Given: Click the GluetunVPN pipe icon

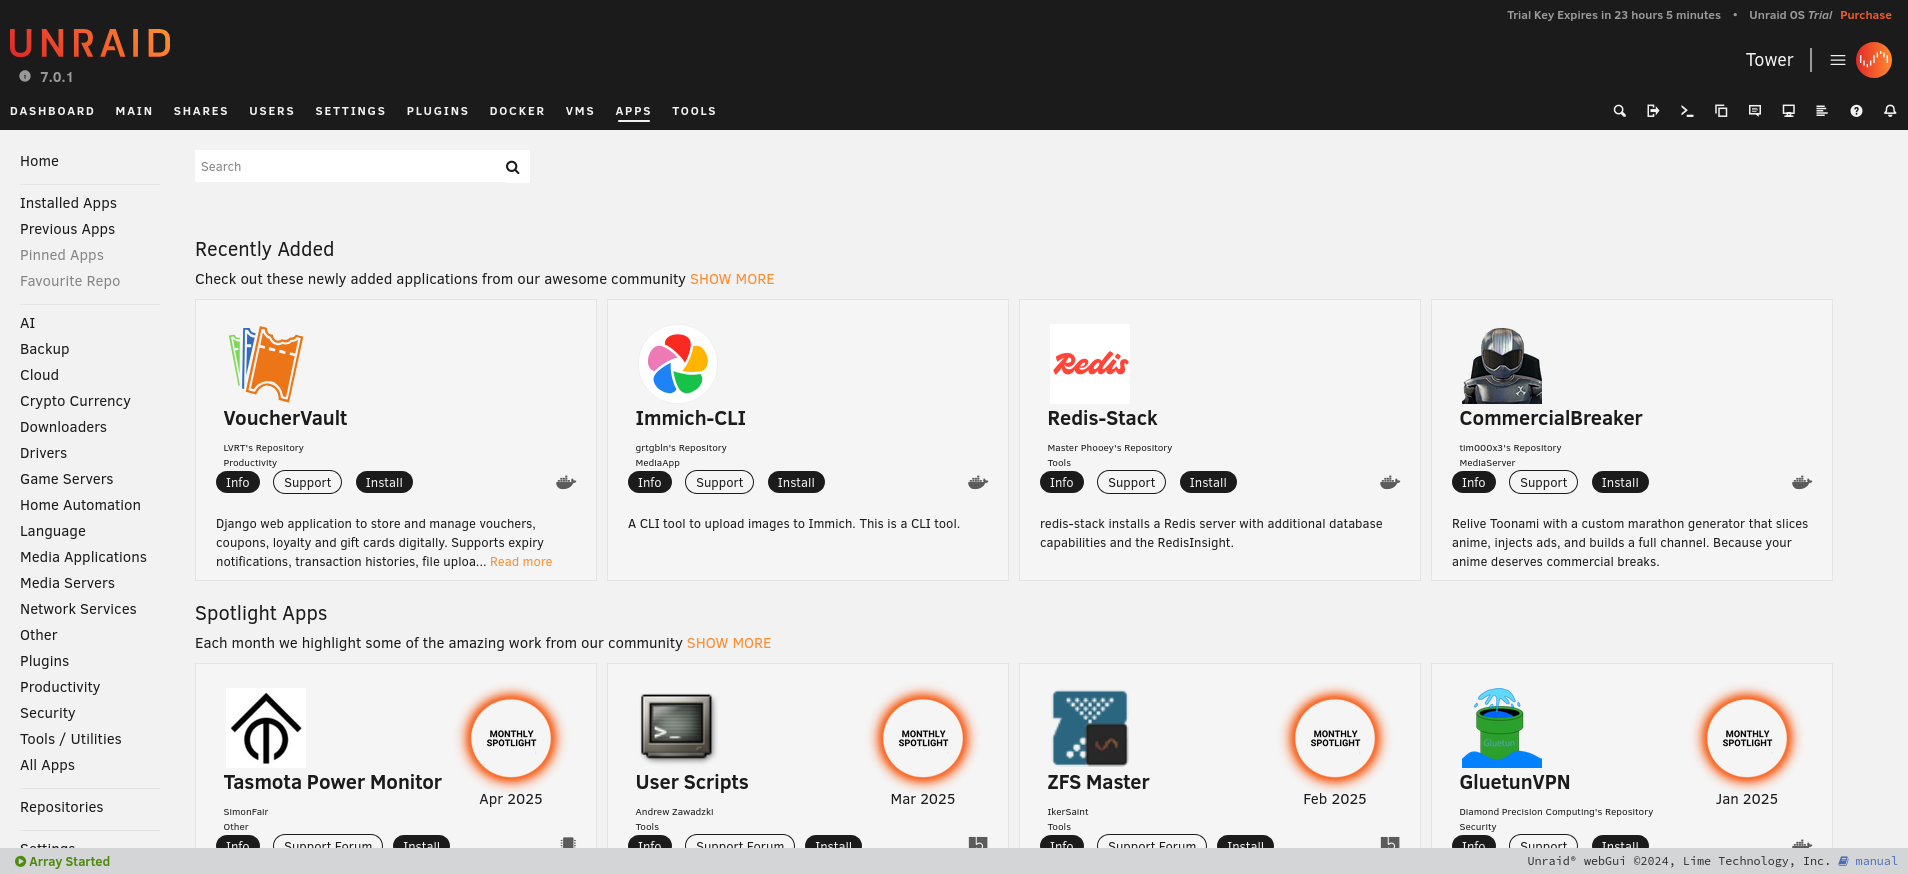Looking at the screenshot, I should pyautogui.click(x=1502, y=728).
